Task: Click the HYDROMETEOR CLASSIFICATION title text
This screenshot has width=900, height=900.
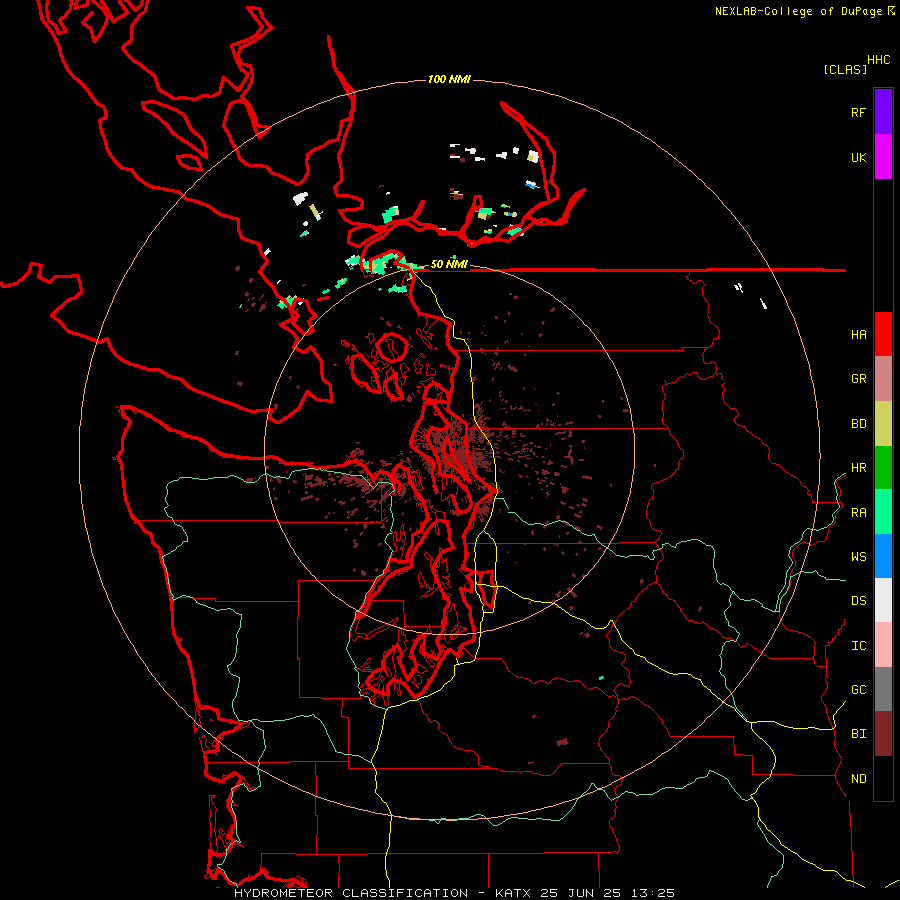Action: [x=351, y=893]
